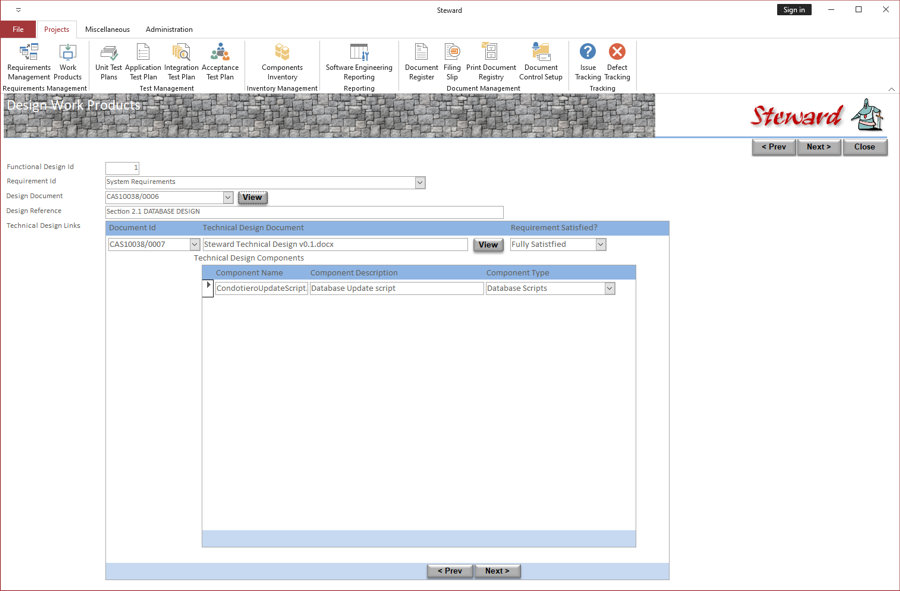Expand the Document Id CAS10038/0007 dropdown
The height and width of the screenshot is (591, 900).
pyautogui.click(x=195, y=244)
